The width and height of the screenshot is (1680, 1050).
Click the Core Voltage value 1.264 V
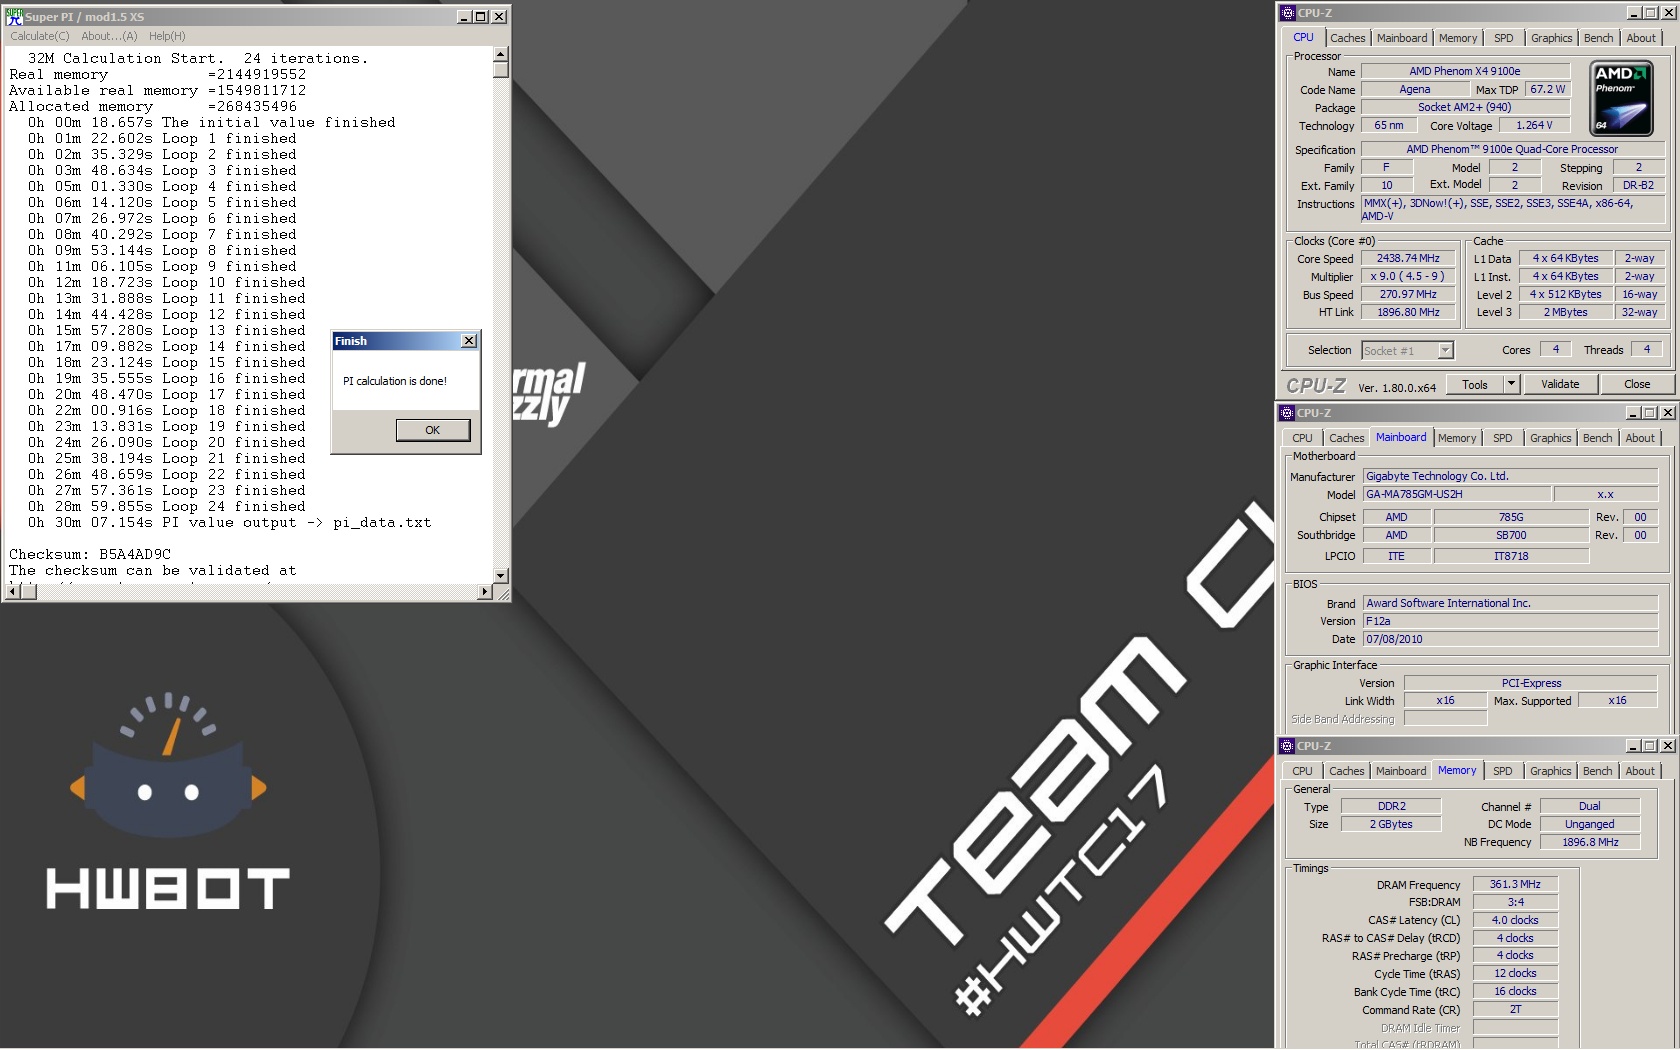pos(1534,125)
